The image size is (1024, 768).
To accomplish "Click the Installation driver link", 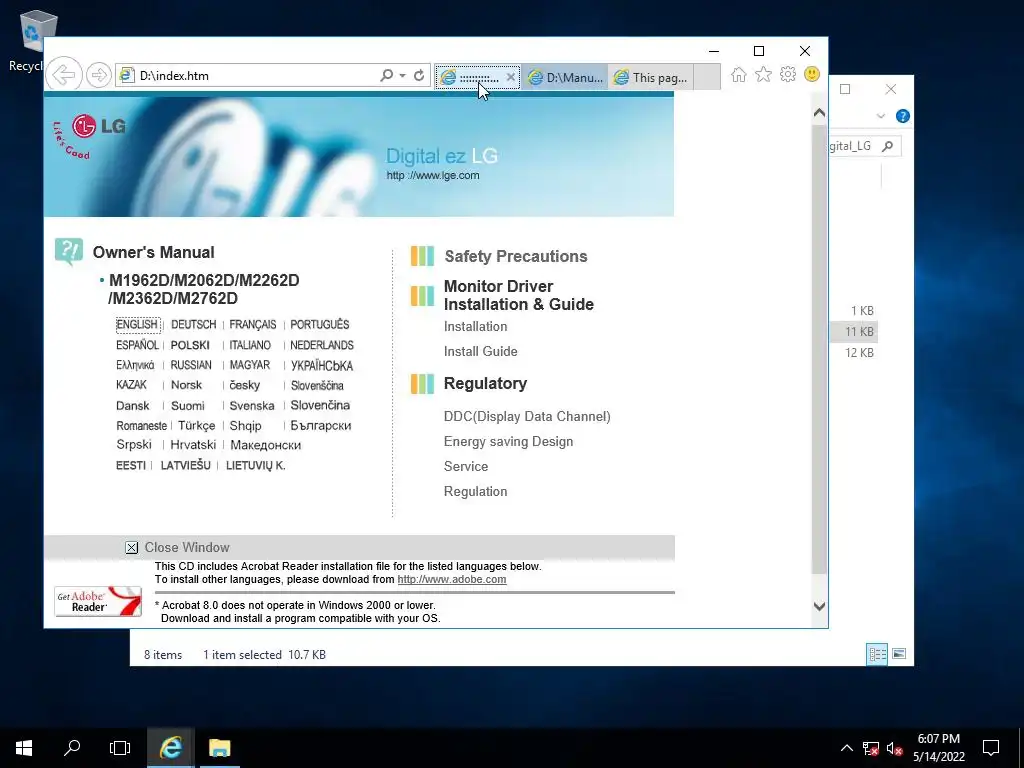I will click(x=475, y=327).
